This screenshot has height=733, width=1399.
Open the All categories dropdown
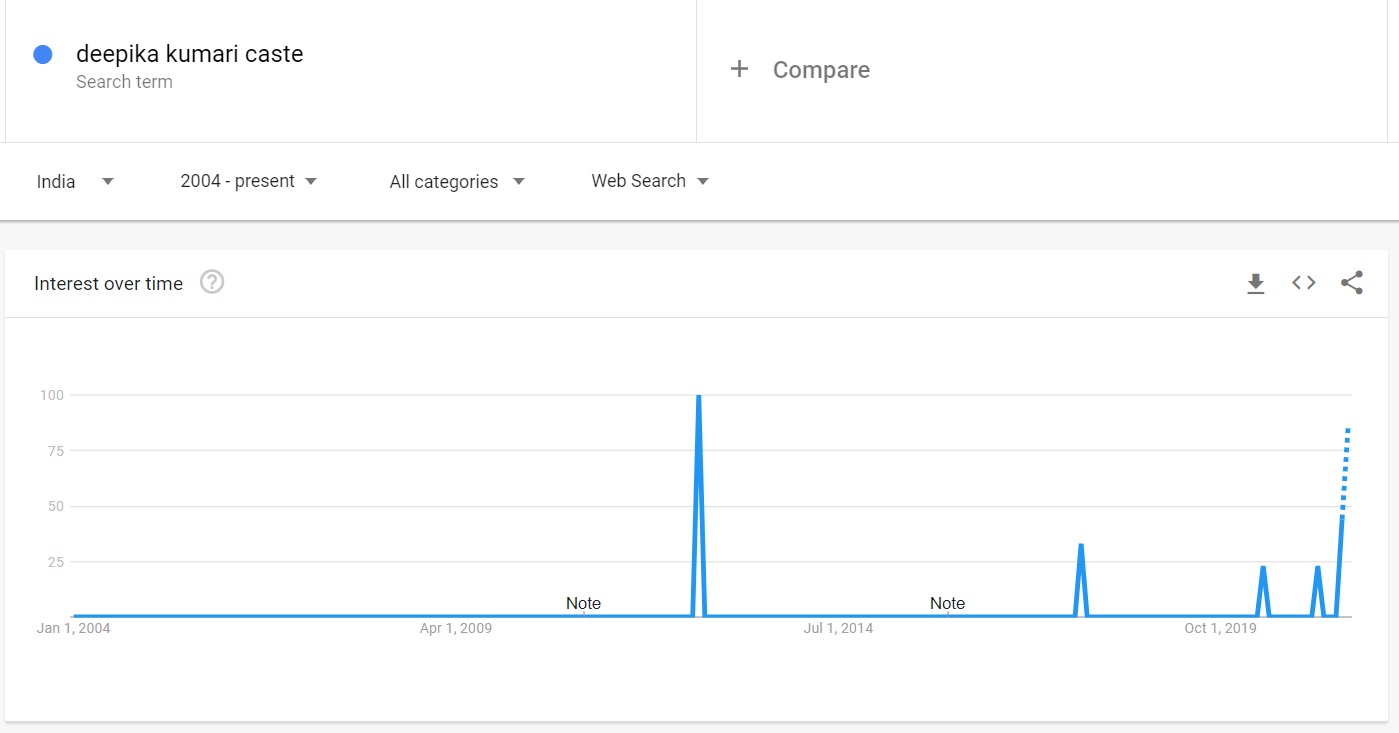pos(457,181)
